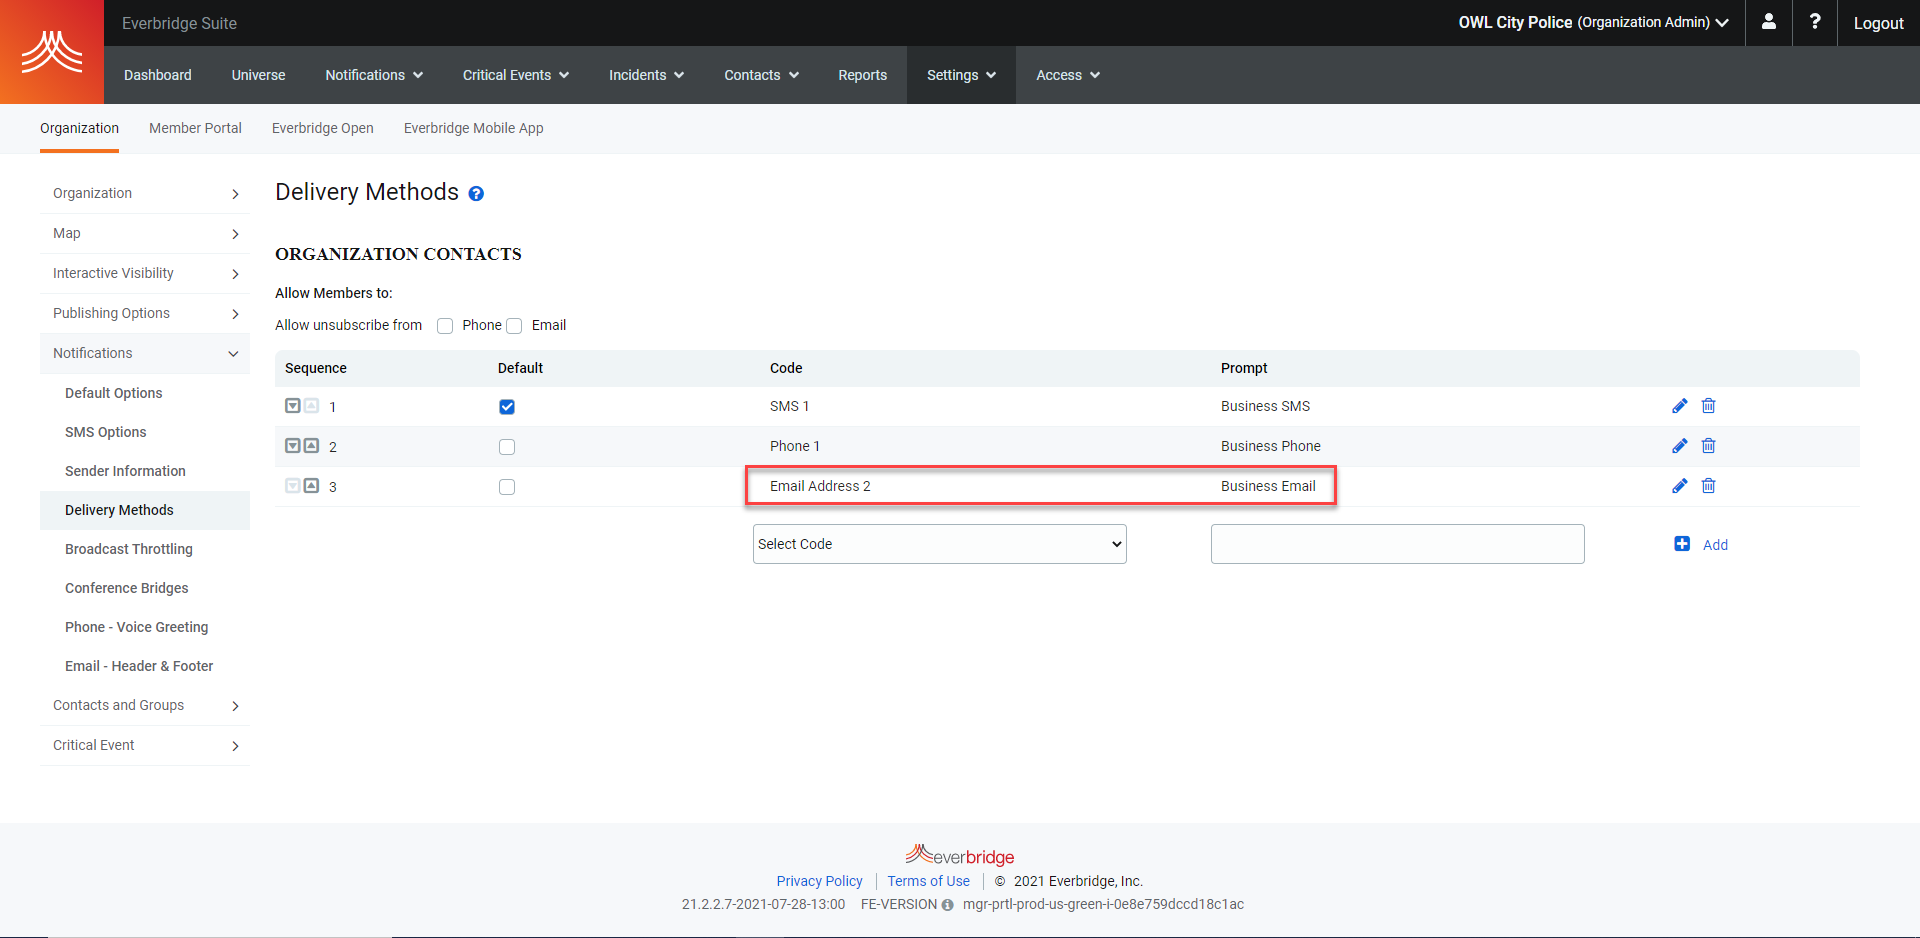Open the Critical Events menu dropdown
Image resolution: width=1920 pixels, height=938 pixels.
point(516,75)
